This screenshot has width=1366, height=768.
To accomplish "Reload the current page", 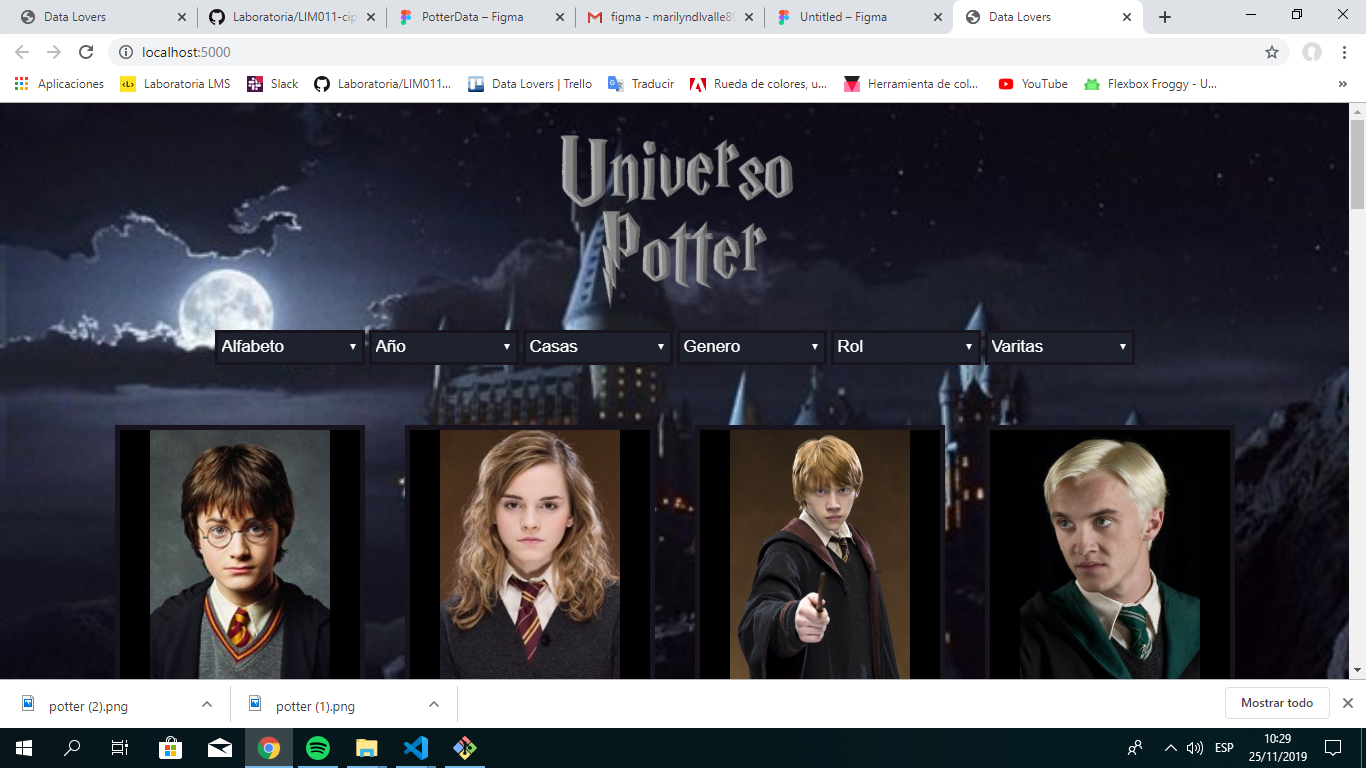I will tap(86, 52).
